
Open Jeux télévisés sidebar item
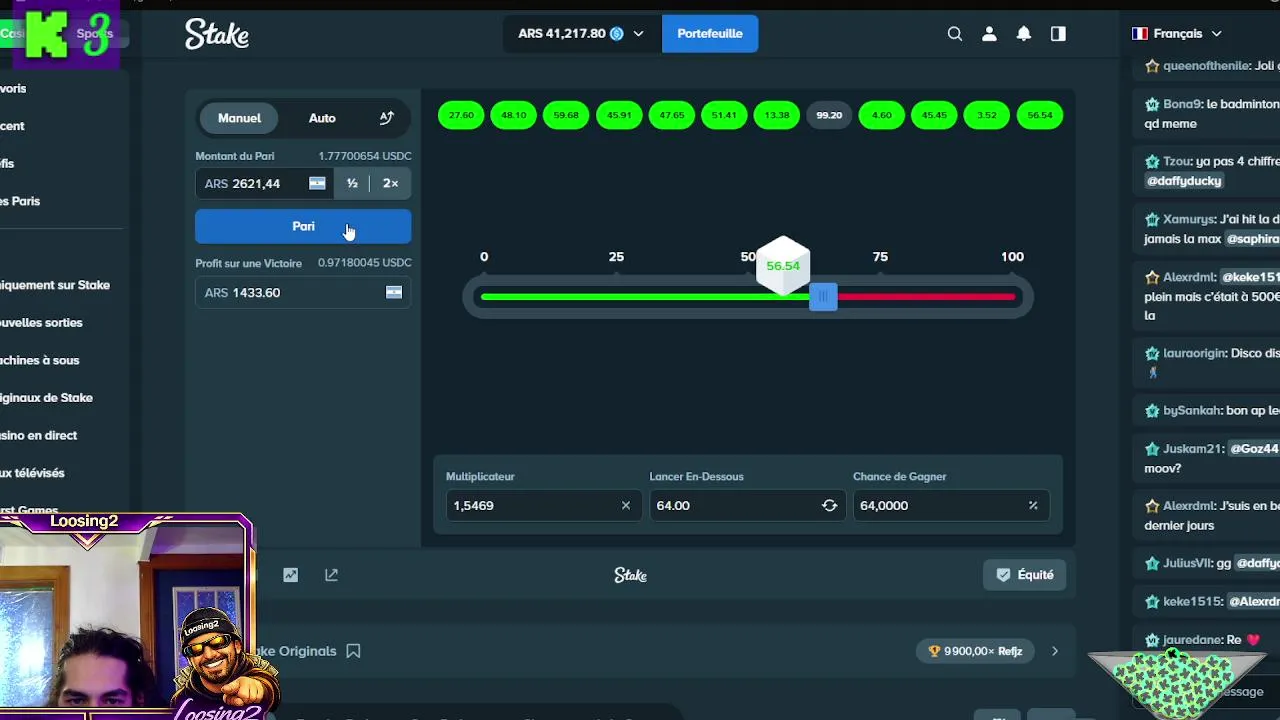pyautogui.click(x=32, y=473)
